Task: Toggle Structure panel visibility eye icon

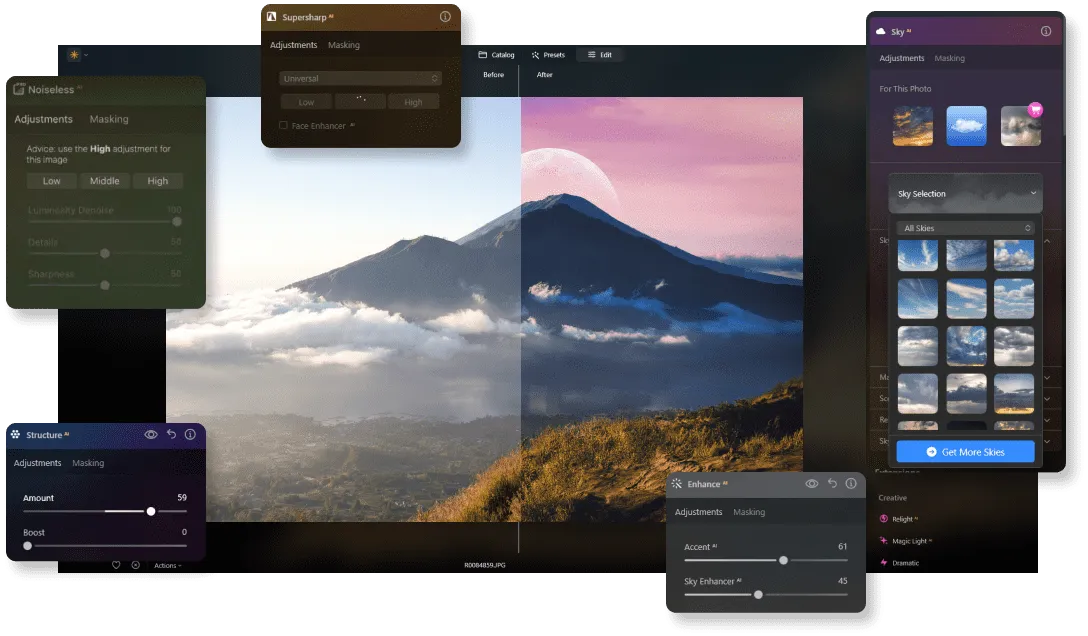Action: click(x=151, y=435)
